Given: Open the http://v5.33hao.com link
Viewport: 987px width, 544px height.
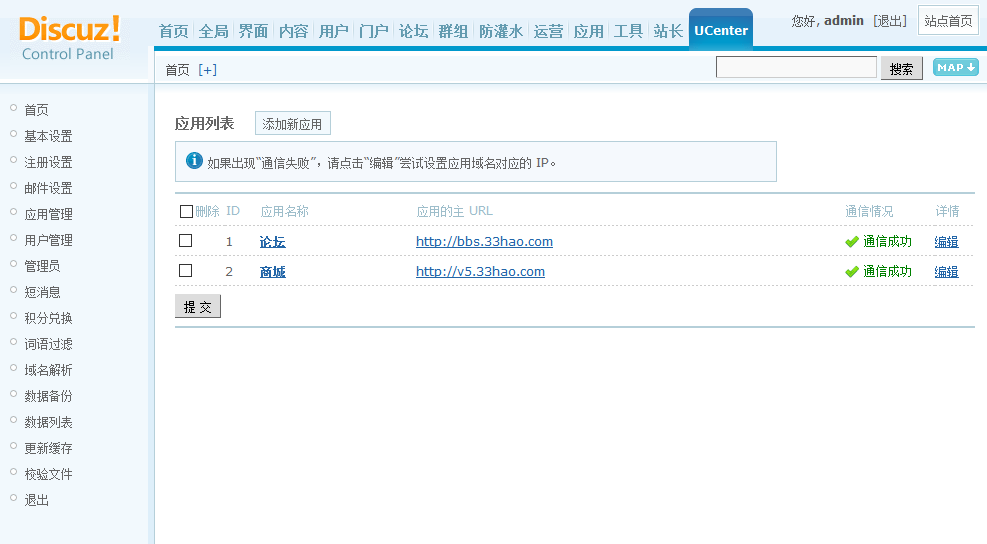Looking at the screenshot, I should tap(480, 271).
